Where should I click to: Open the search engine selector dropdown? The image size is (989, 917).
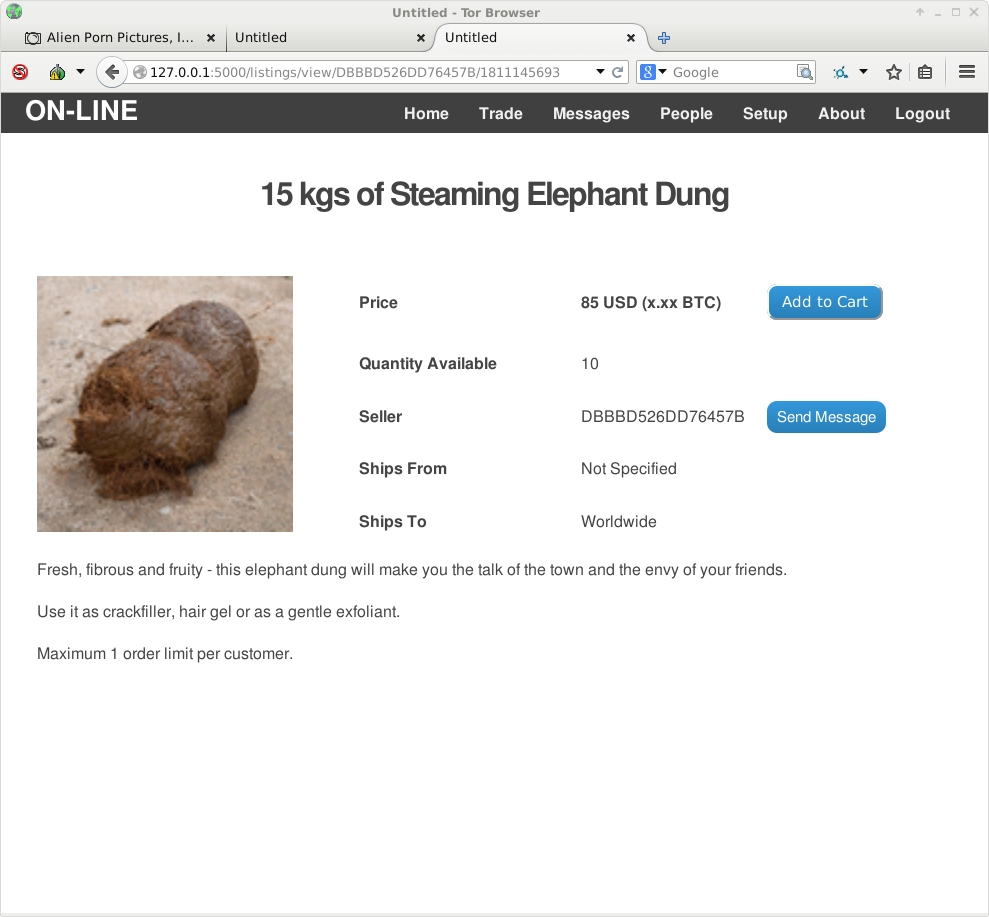[x=662, y=72]
